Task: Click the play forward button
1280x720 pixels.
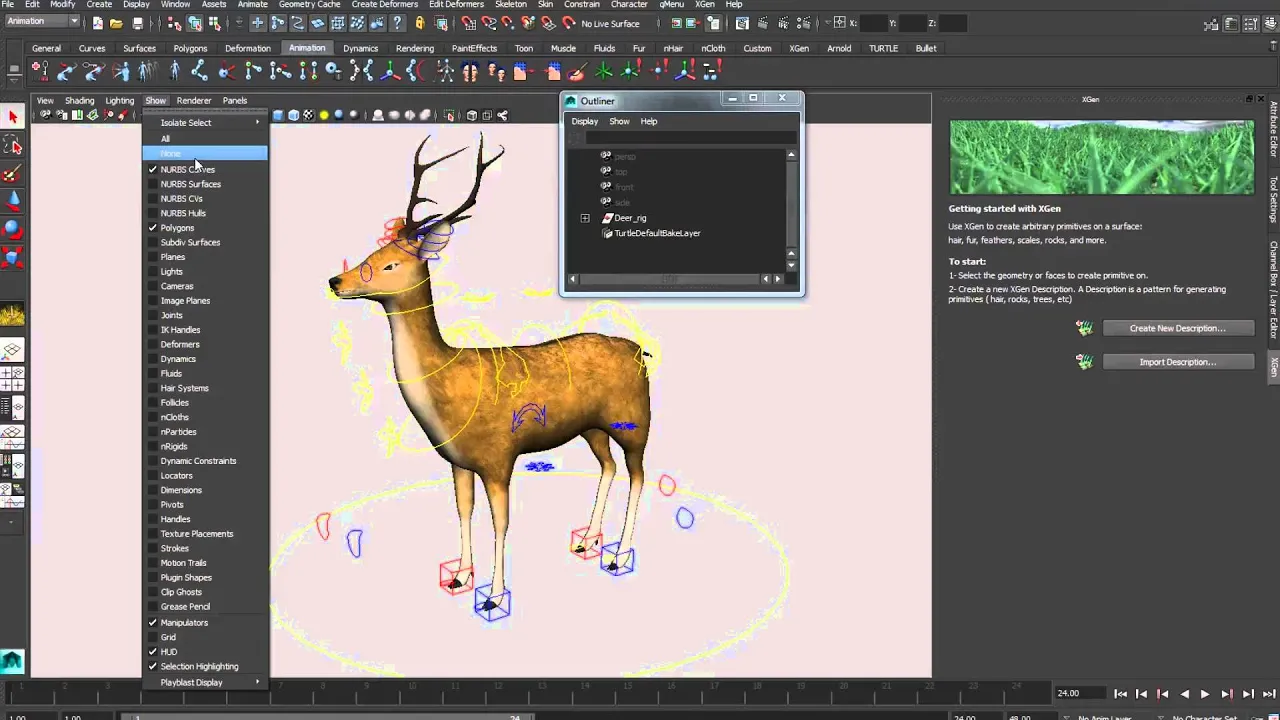Action: coord(1205,694)
